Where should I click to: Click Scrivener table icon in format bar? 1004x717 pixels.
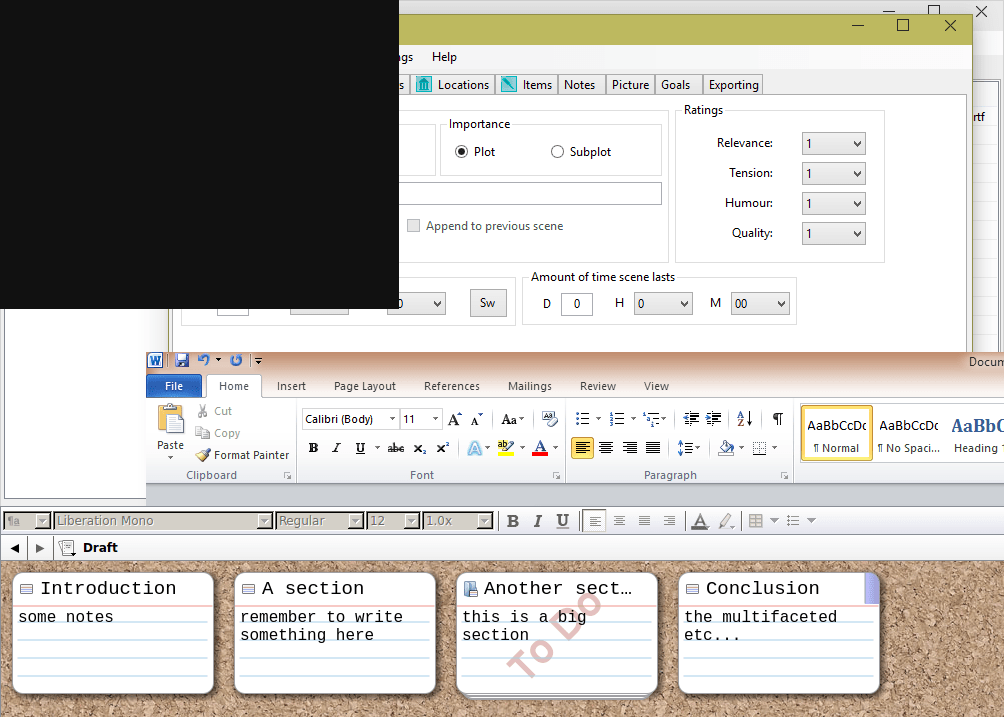click(x=756, y=521)
